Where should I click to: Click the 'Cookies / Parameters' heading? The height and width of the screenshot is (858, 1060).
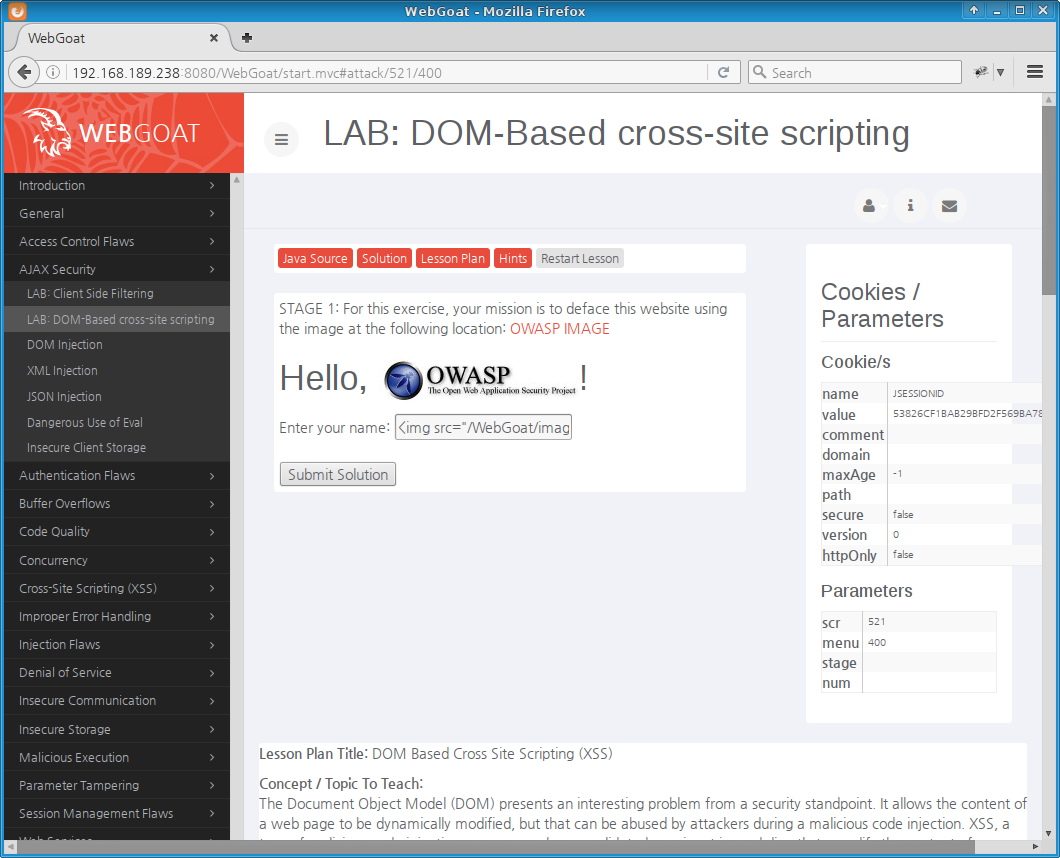[x=882, y=305]
